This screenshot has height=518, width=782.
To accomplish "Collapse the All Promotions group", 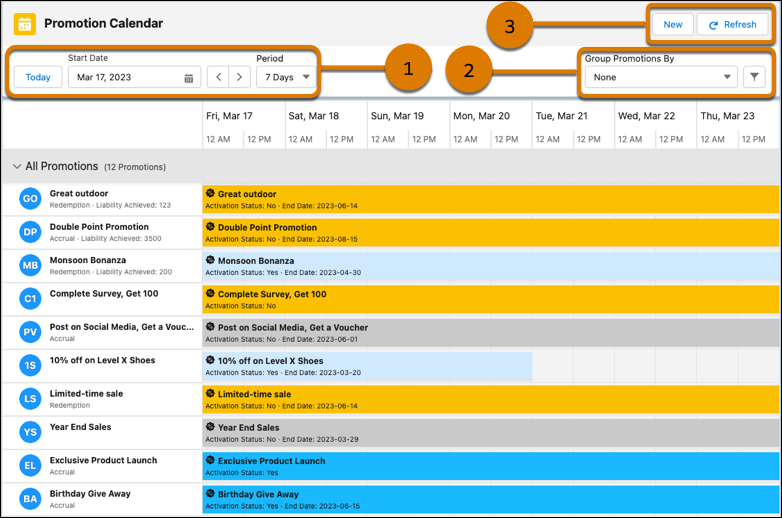I will (17, 167).
